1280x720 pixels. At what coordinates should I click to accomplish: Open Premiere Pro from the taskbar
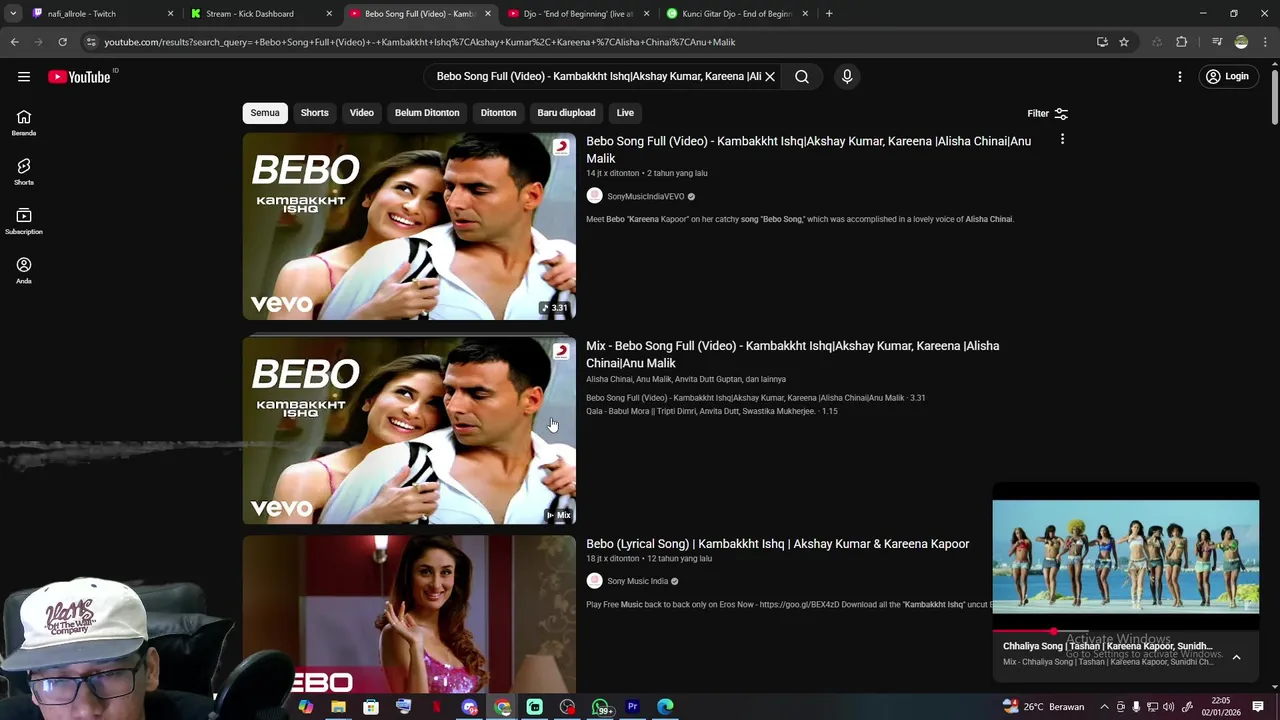tap(632, 707)
